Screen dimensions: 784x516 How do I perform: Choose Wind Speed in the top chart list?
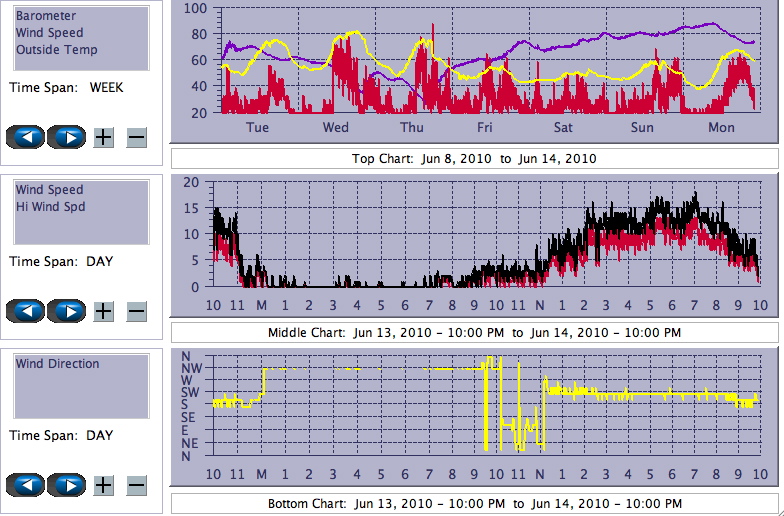pyautogui.click(x=49, y=33)
